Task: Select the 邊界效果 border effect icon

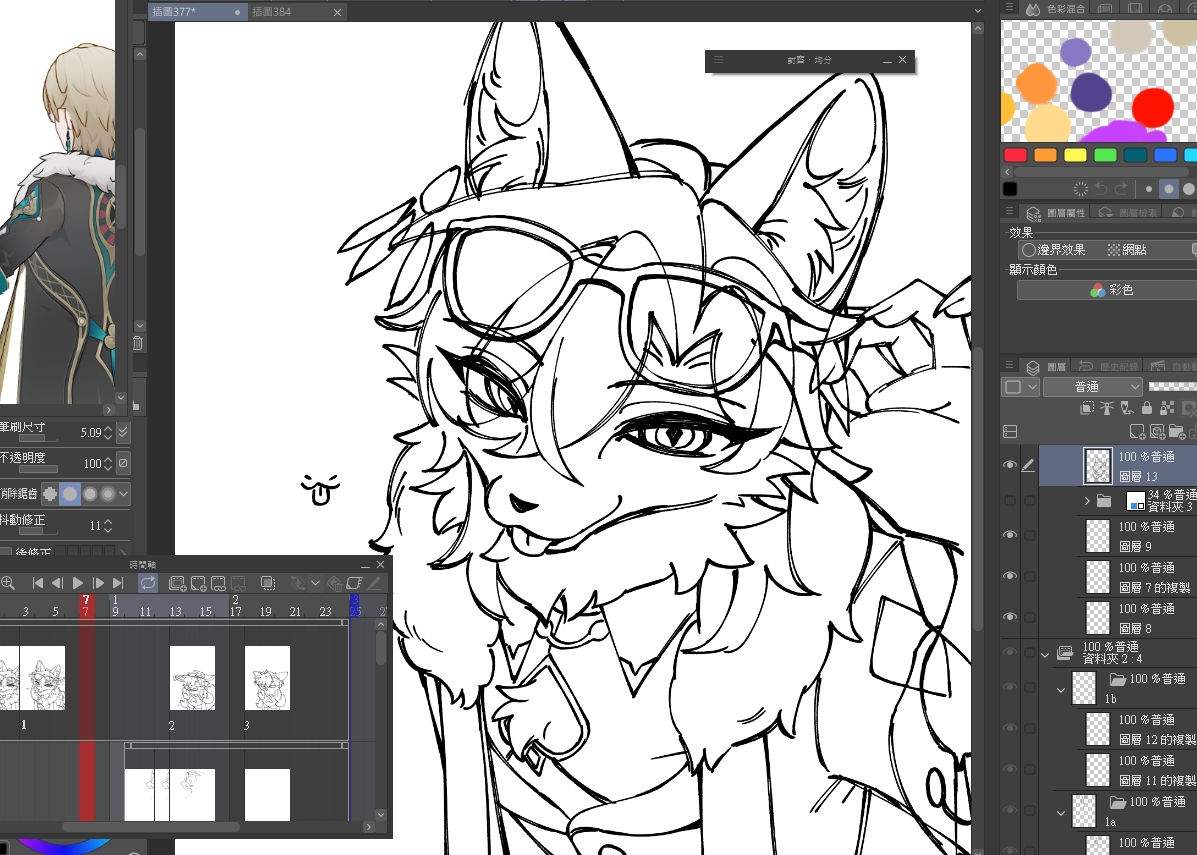Action: [x=1028, y=250]
